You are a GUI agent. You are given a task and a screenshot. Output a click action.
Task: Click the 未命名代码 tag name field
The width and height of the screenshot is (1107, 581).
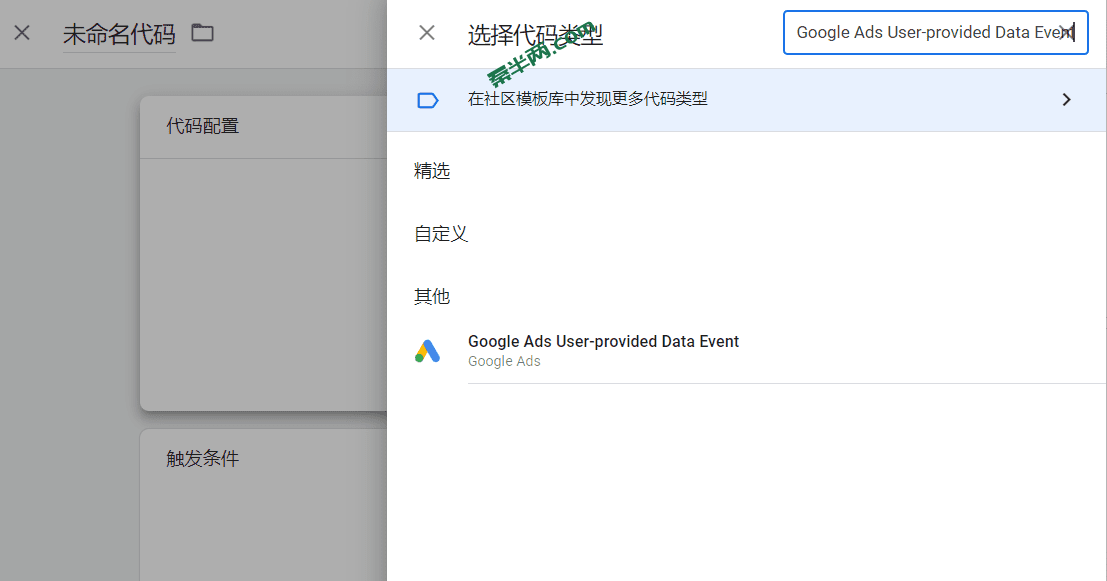[x=119, y=34]
